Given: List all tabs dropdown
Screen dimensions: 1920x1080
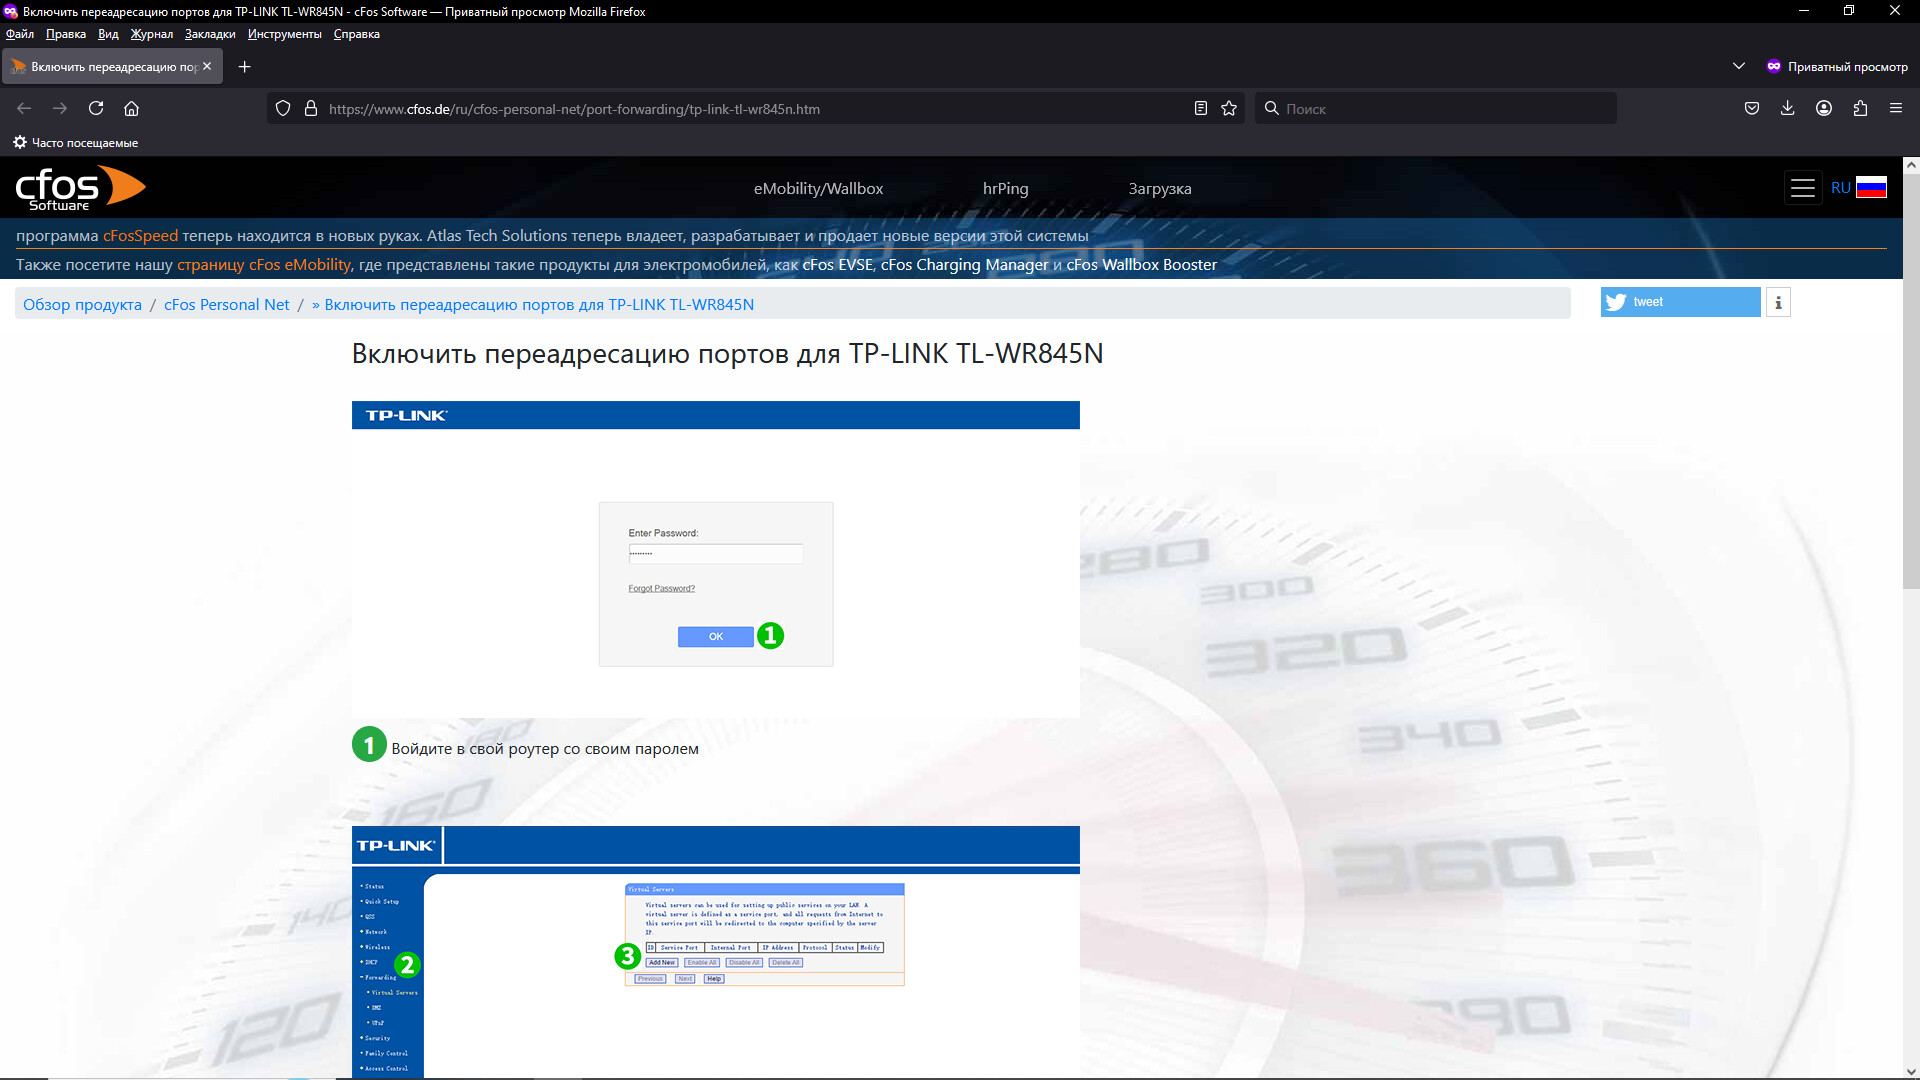Looking at the screenshot, I should click(x=1739, y=66).
